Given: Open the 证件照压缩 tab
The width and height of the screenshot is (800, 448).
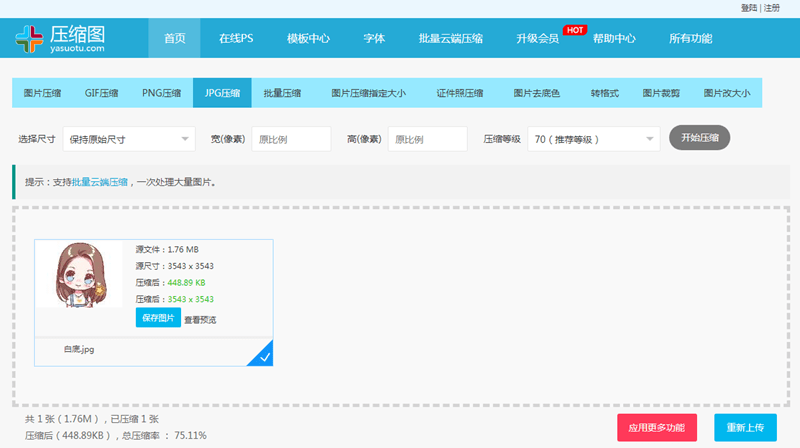Looking at the screenshot, I should pos(459,93).
